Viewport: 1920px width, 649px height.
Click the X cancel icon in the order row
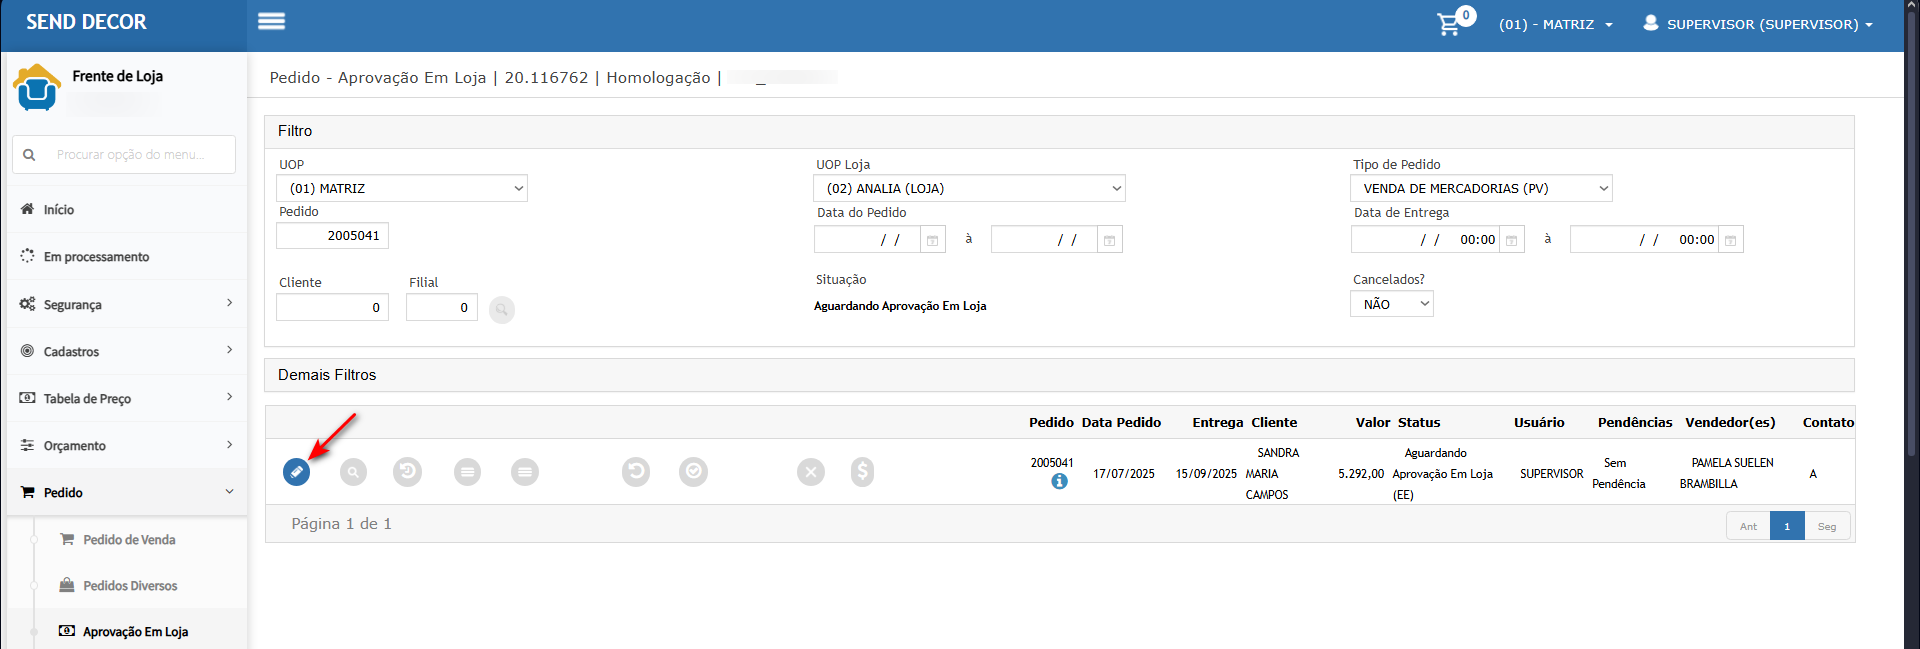click(811, 471)
